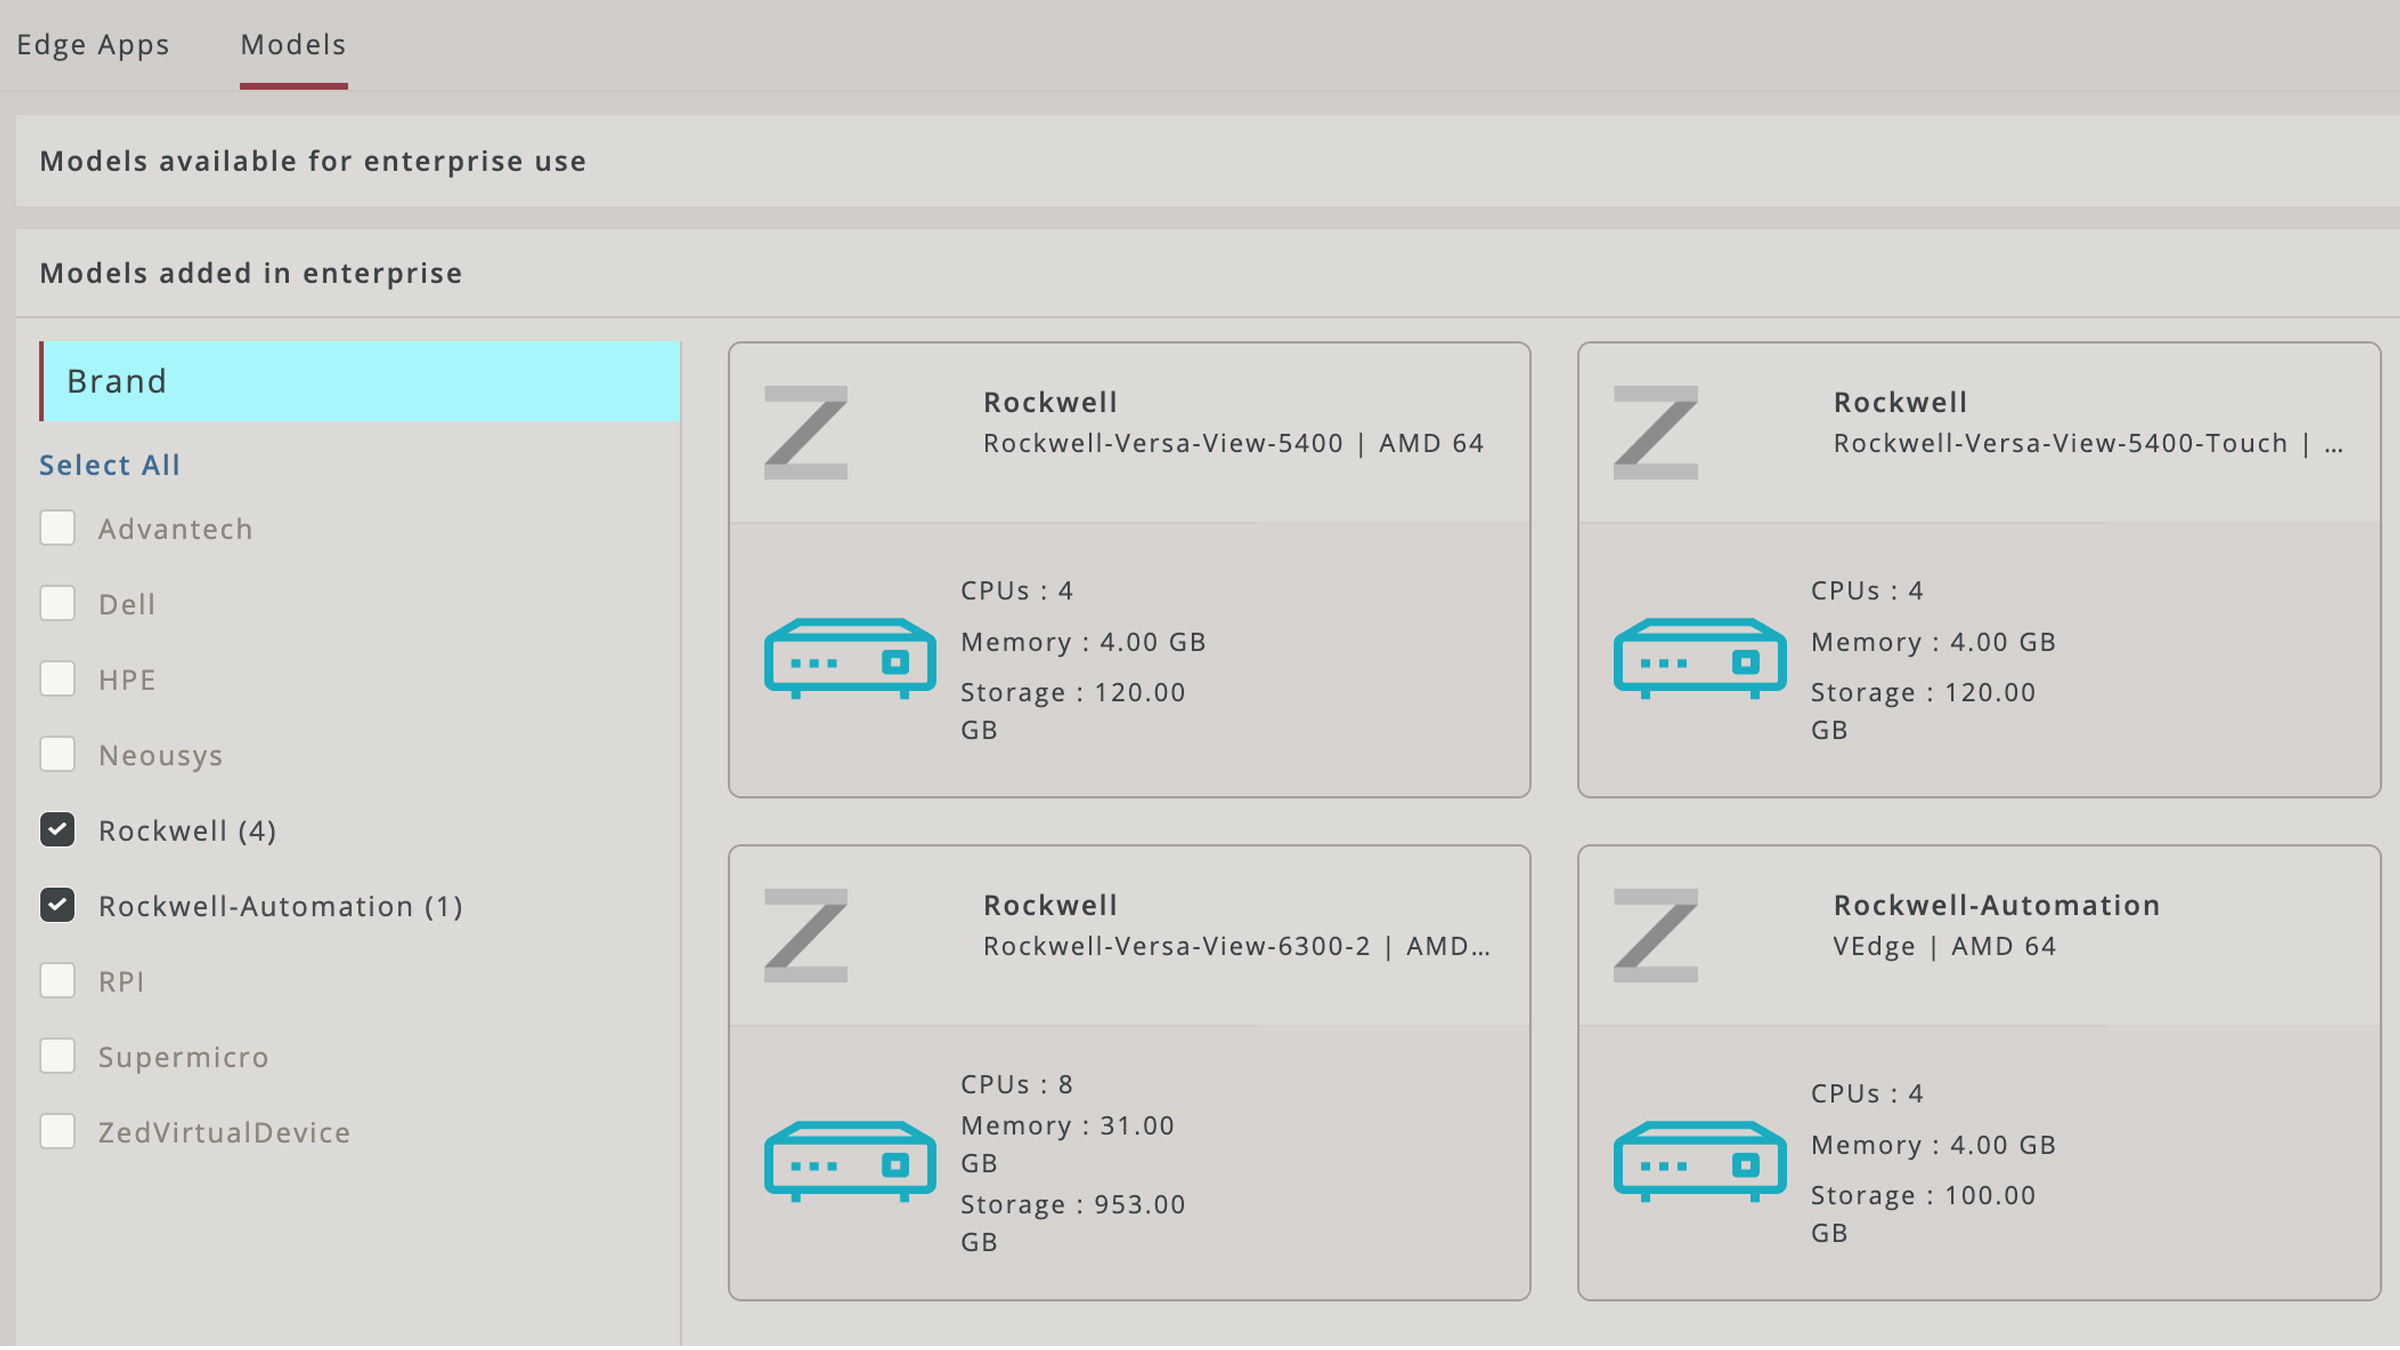Enable the ZedVirtualDevice brand checkbox
The height and width of the screenshot is (1350, 2400).
57,1131
